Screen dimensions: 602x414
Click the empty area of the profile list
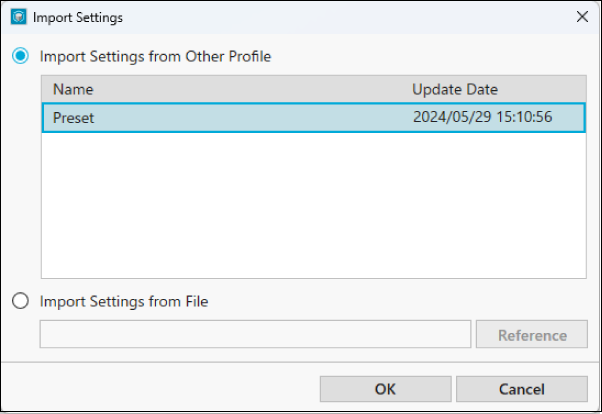[x=314, y=205]
